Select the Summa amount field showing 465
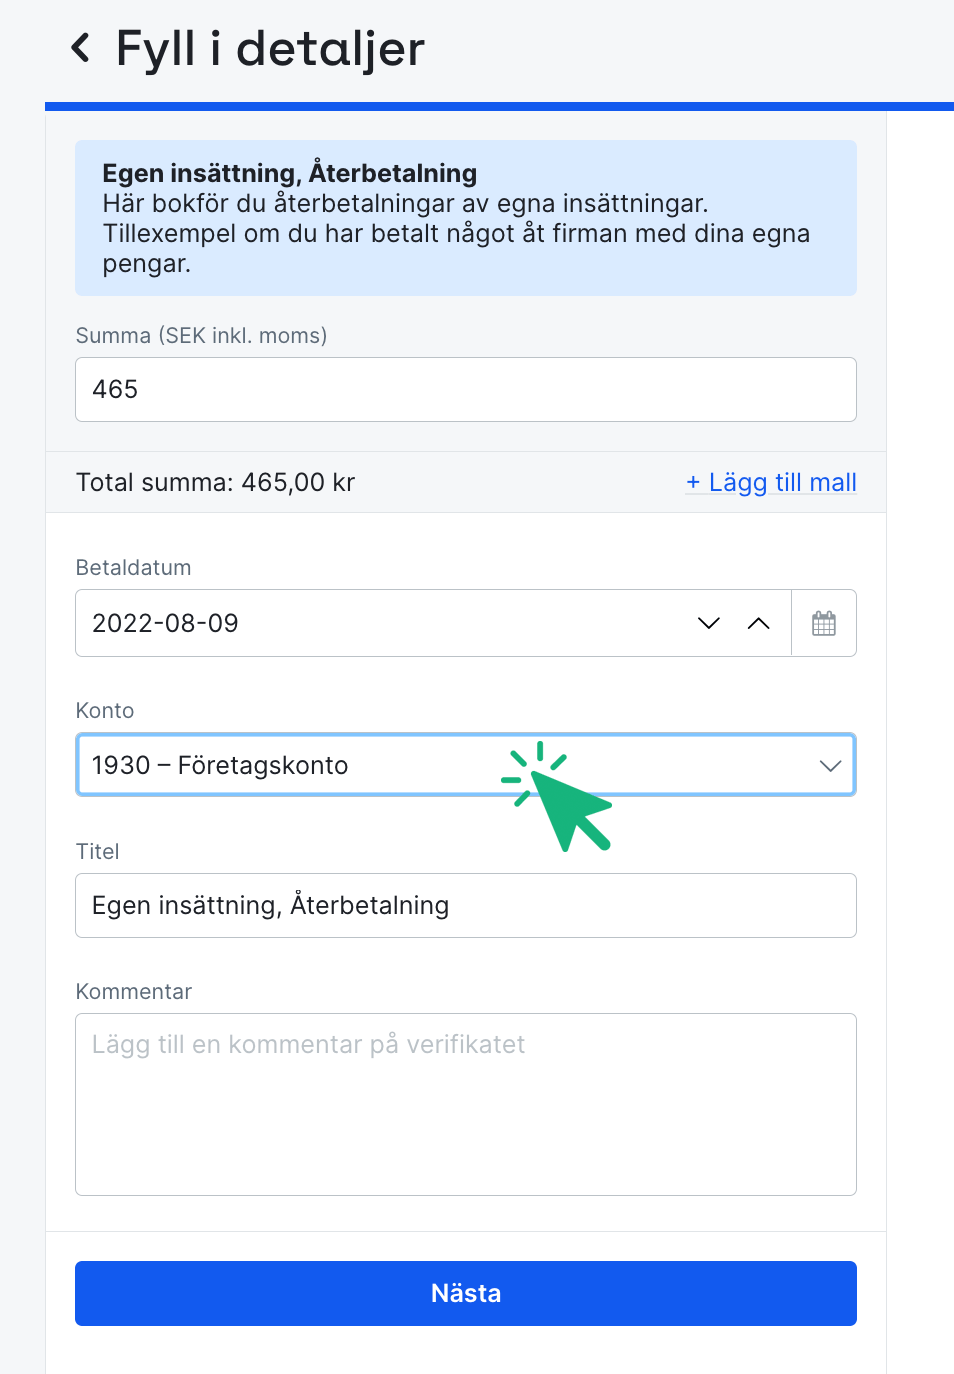This screenshot has height=1374, width=954. 465,389
